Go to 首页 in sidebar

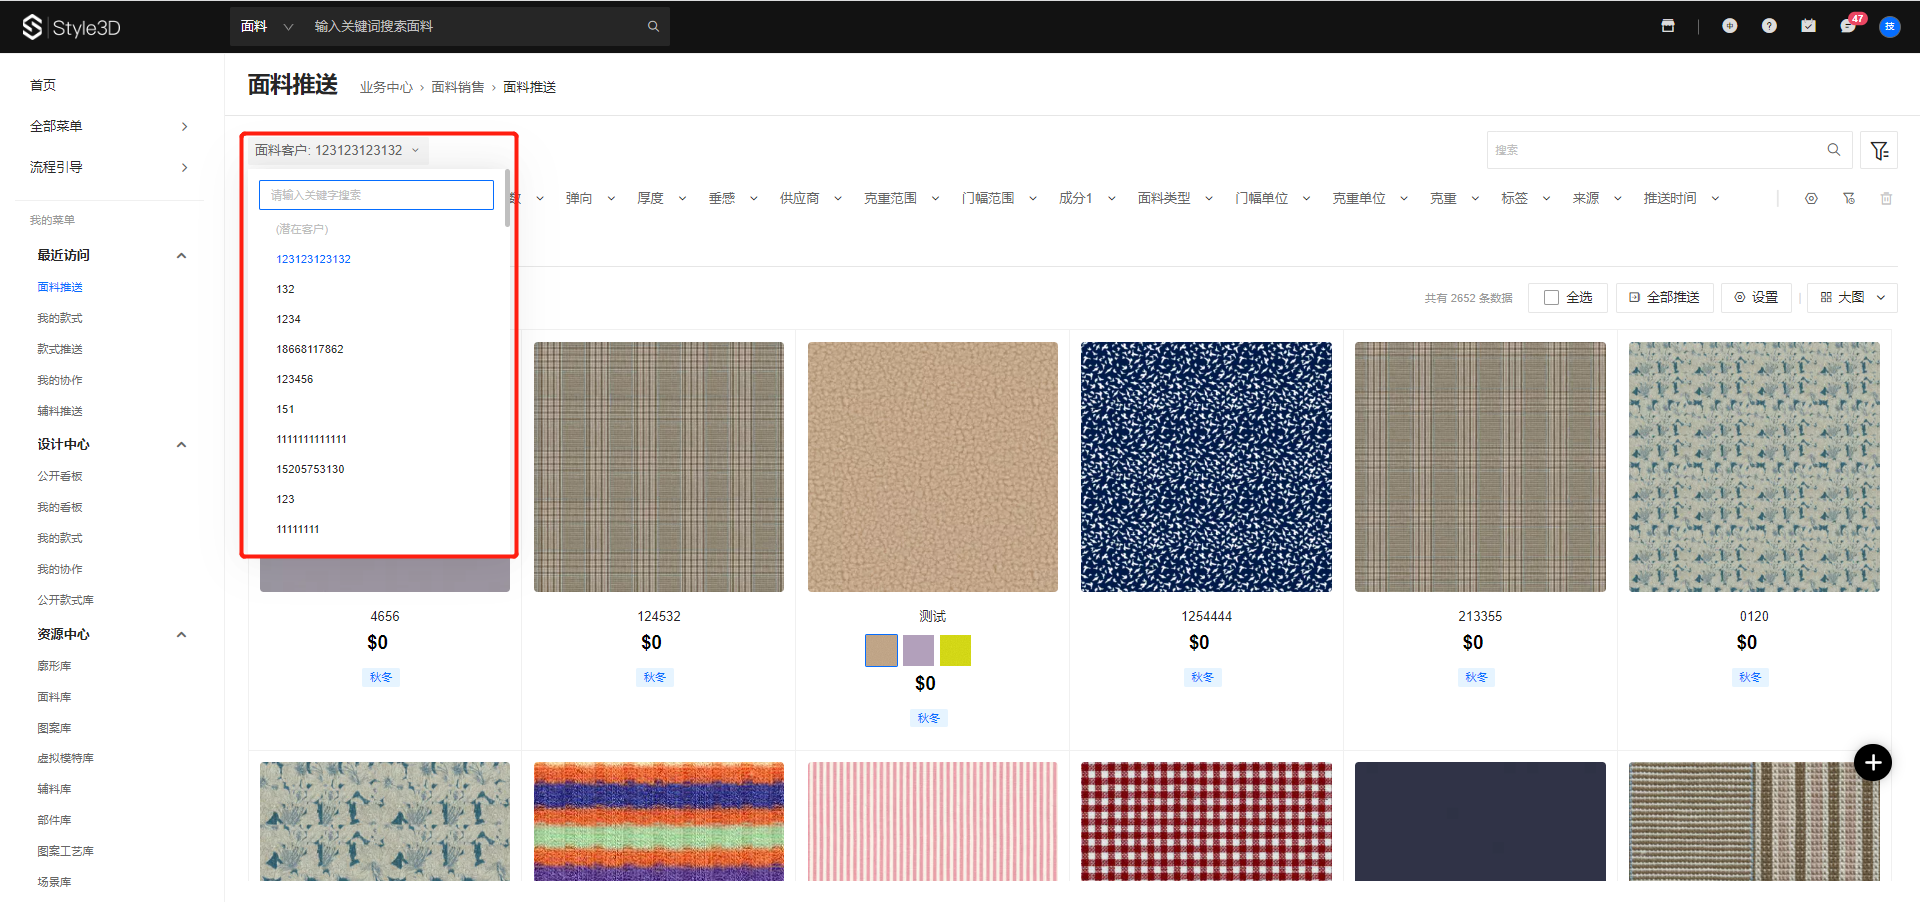[43, 85]
